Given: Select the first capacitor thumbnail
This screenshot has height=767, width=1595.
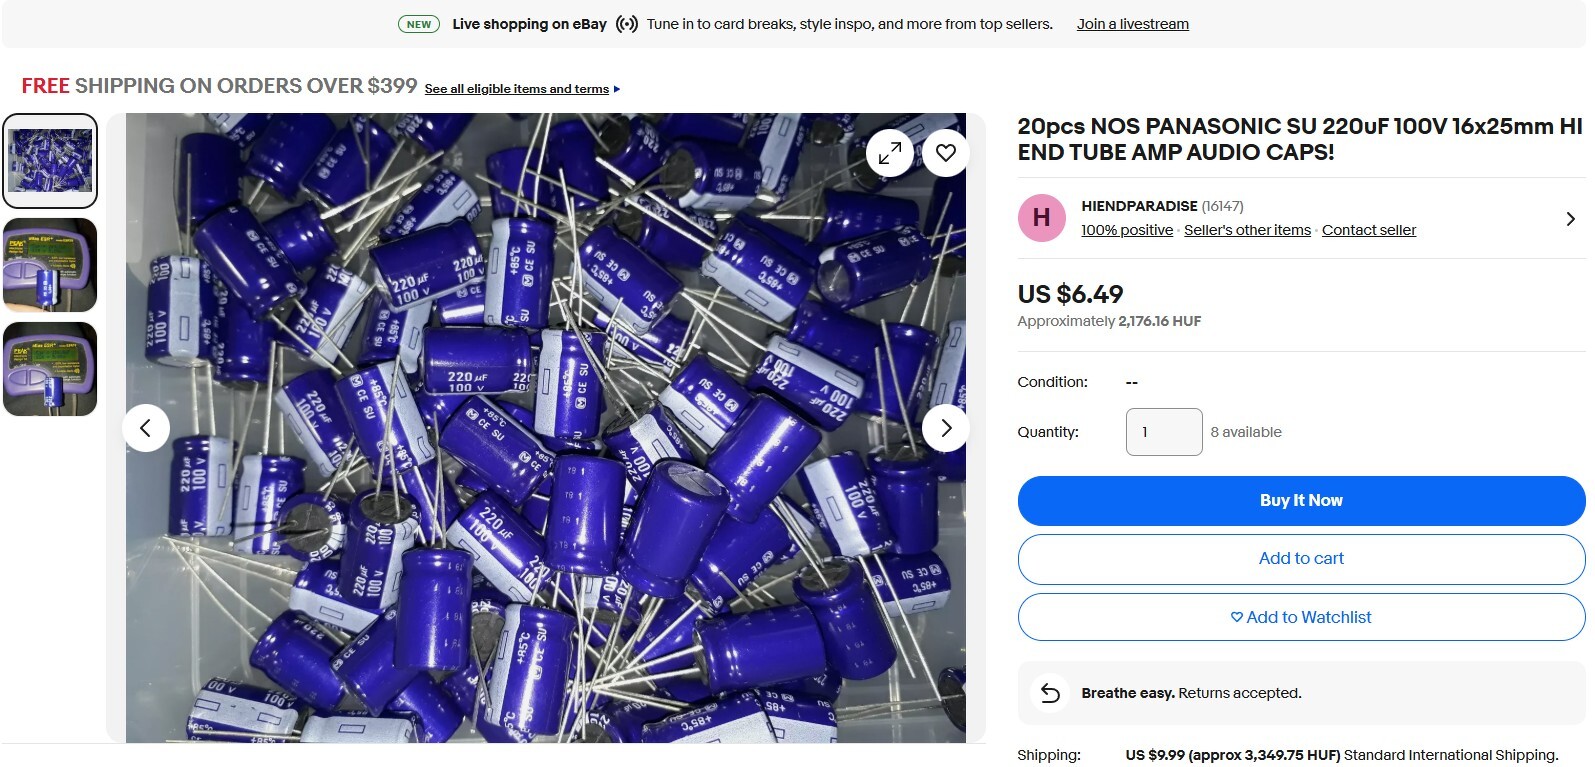Looking at the screenshot, I should 50,160.
